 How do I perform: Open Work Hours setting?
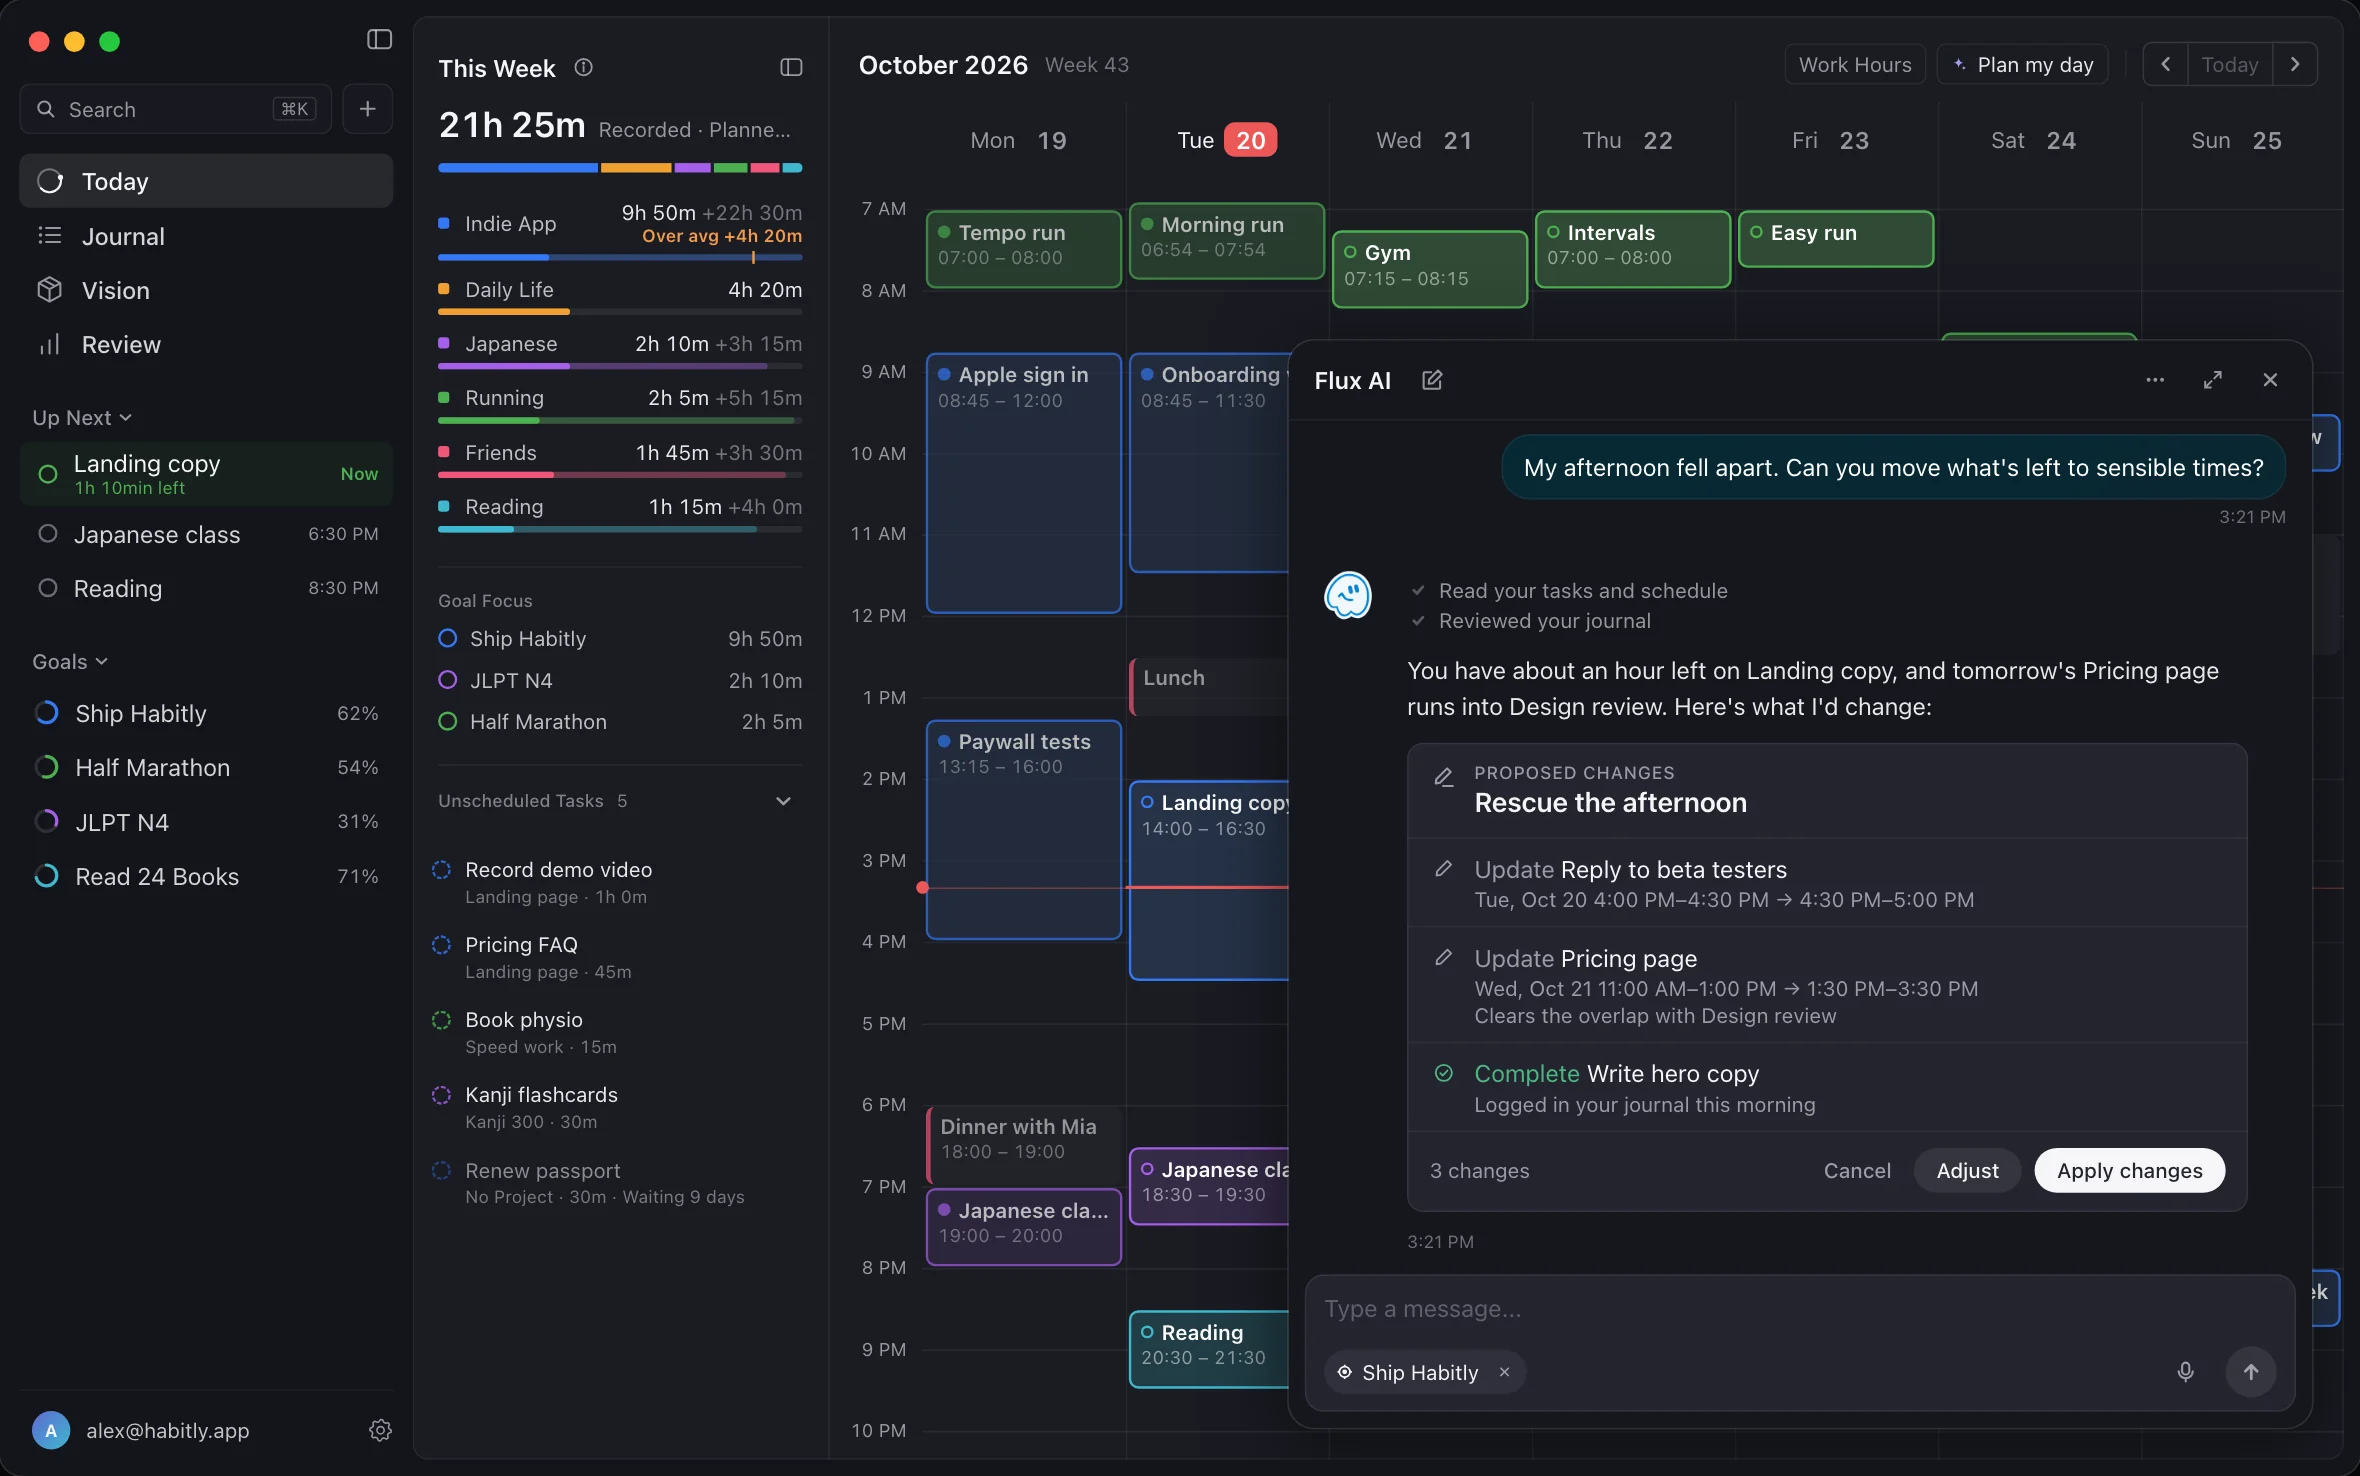click(x=1855, y=65)
